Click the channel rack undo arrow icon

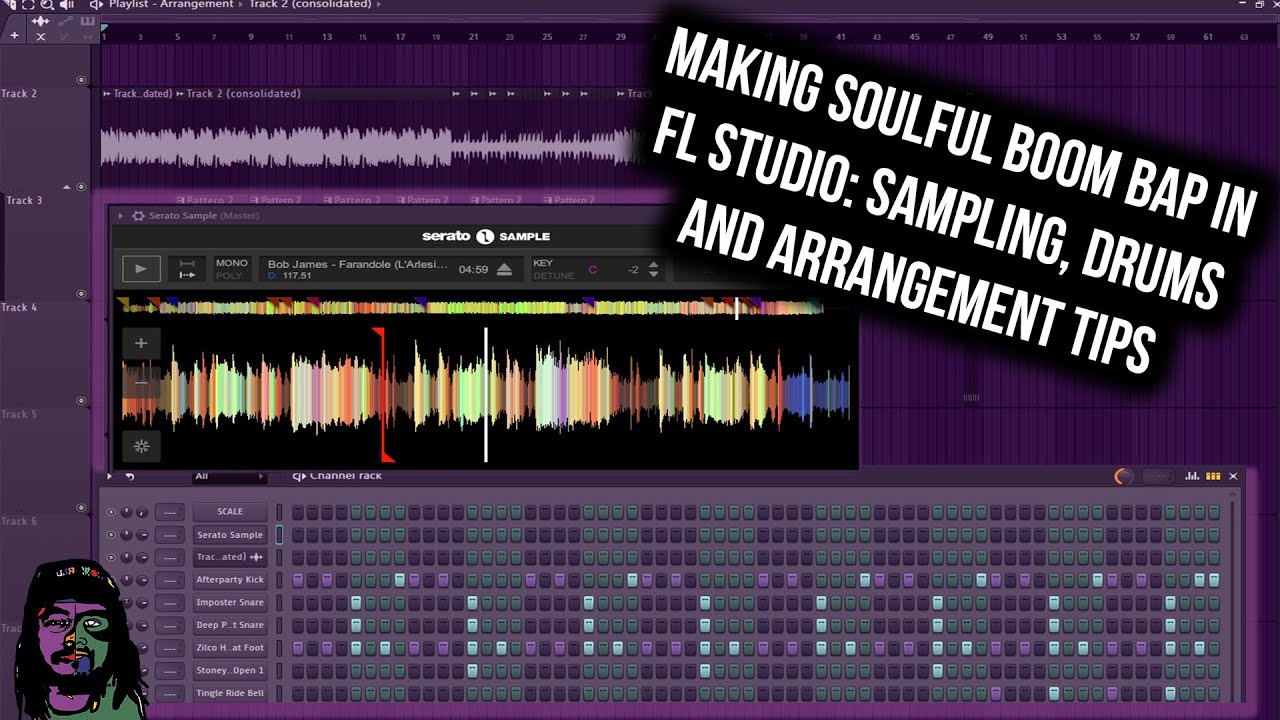(130, 477)
